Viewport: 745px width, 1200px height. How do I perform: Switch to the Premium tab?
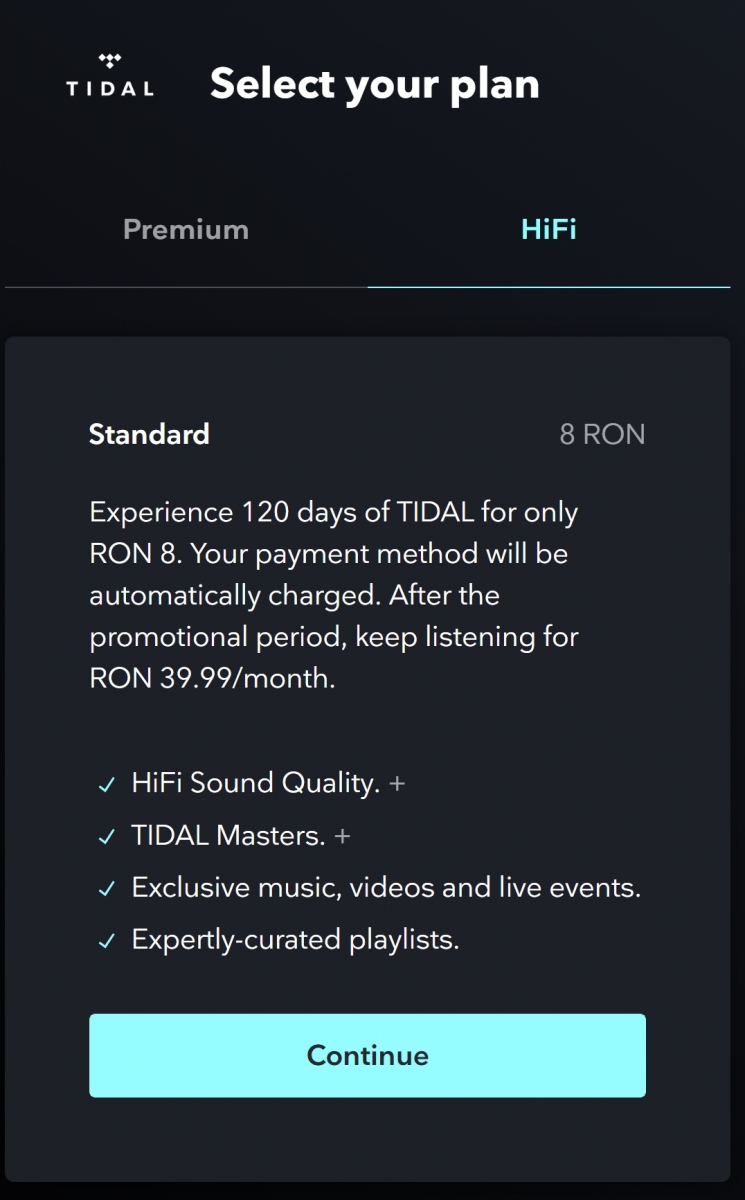click(x=186, y=229)
